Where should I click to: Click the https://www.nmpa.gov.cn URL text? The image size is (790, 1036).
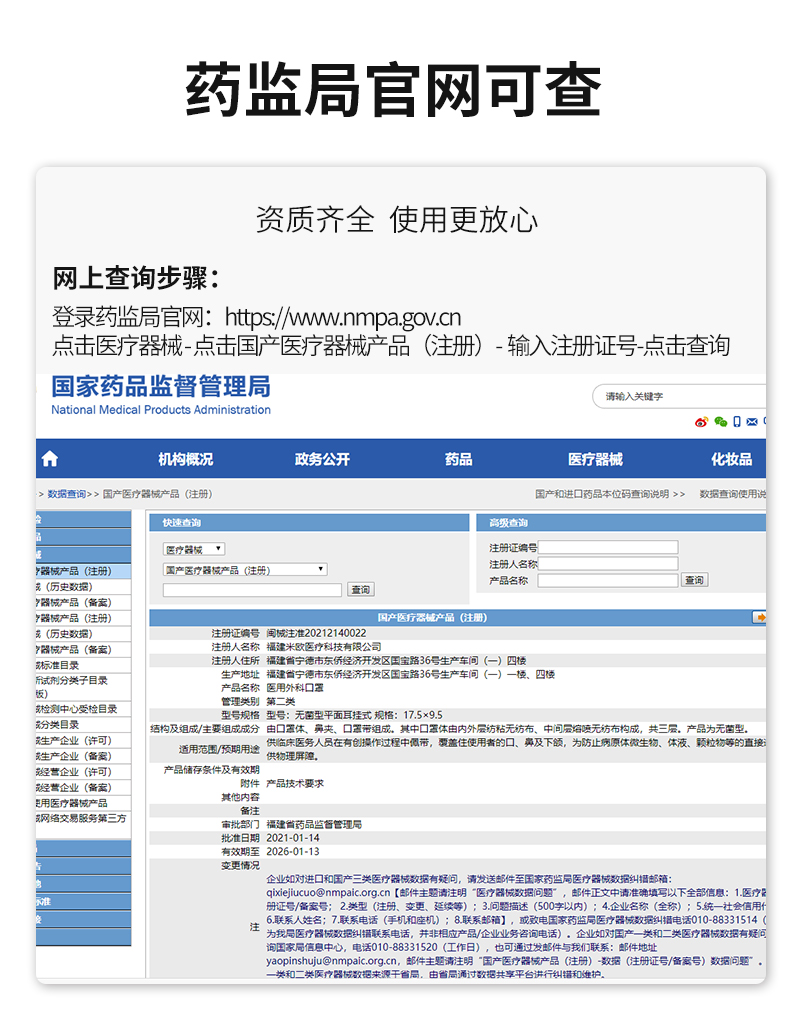(343, 318)
